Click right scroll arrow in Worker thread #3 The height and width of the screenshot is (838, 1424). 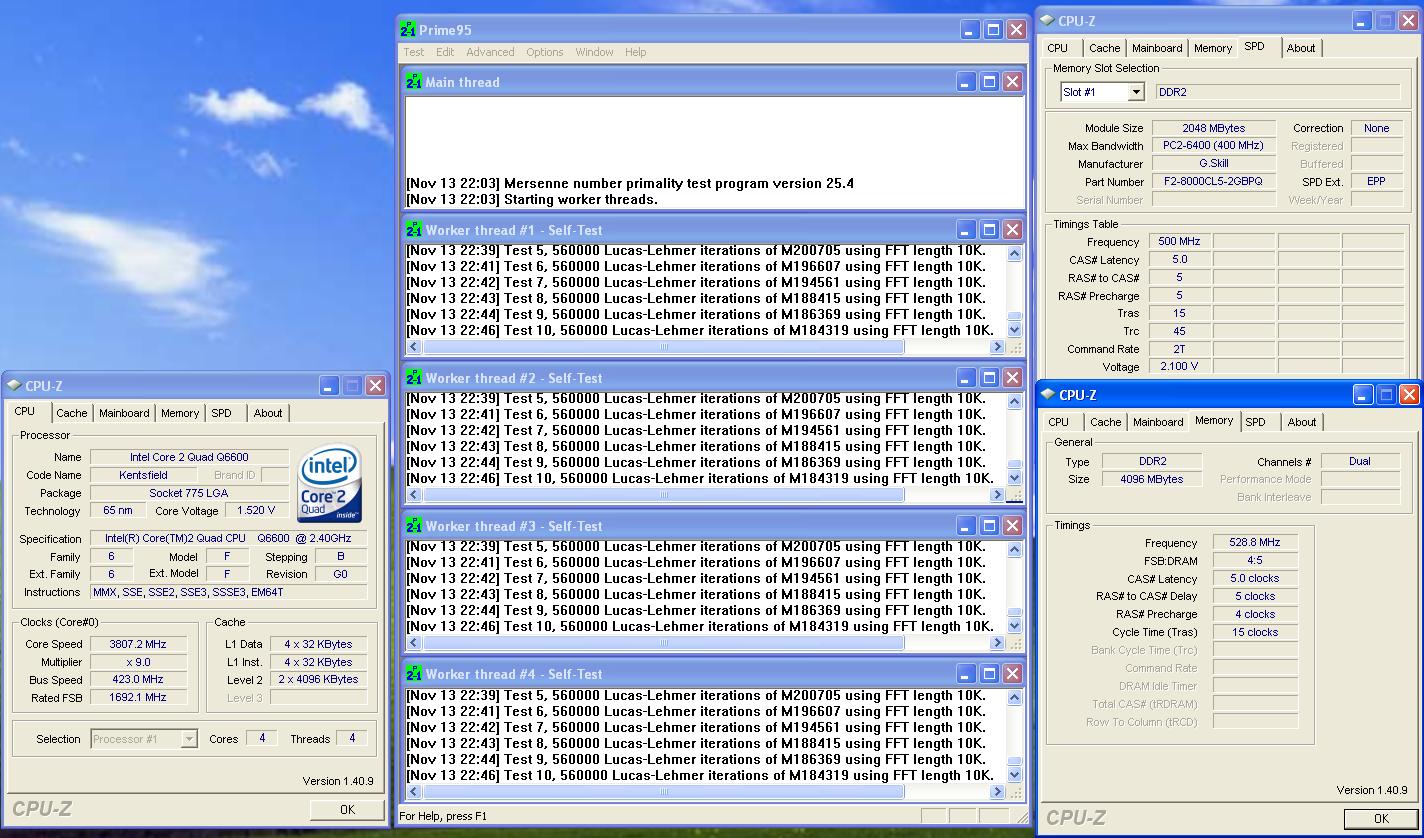[997, 643]
